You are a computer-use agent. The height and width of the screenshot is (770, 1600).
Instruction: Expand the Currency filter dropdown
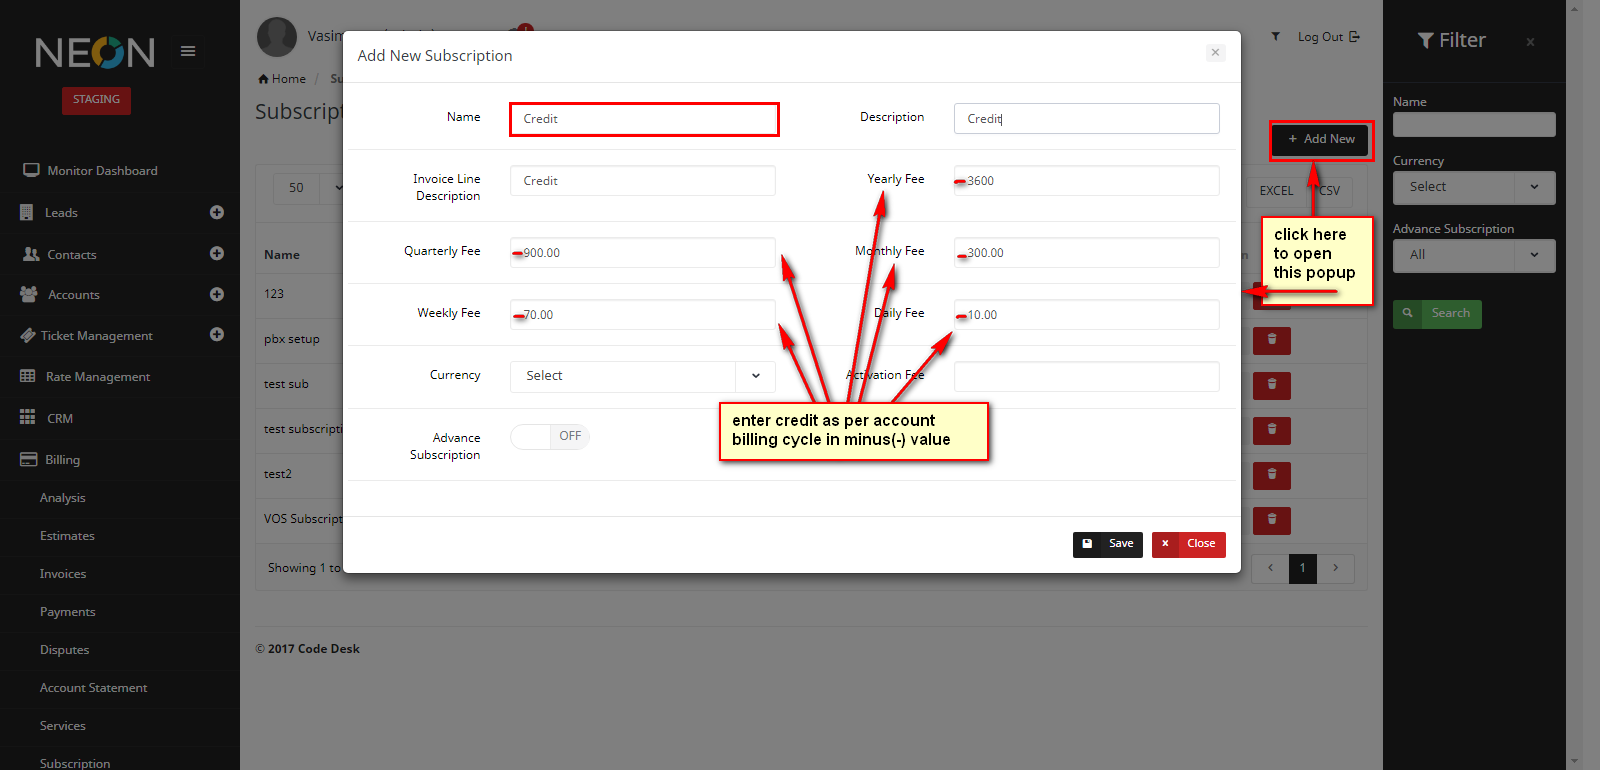pos(1473,187)
